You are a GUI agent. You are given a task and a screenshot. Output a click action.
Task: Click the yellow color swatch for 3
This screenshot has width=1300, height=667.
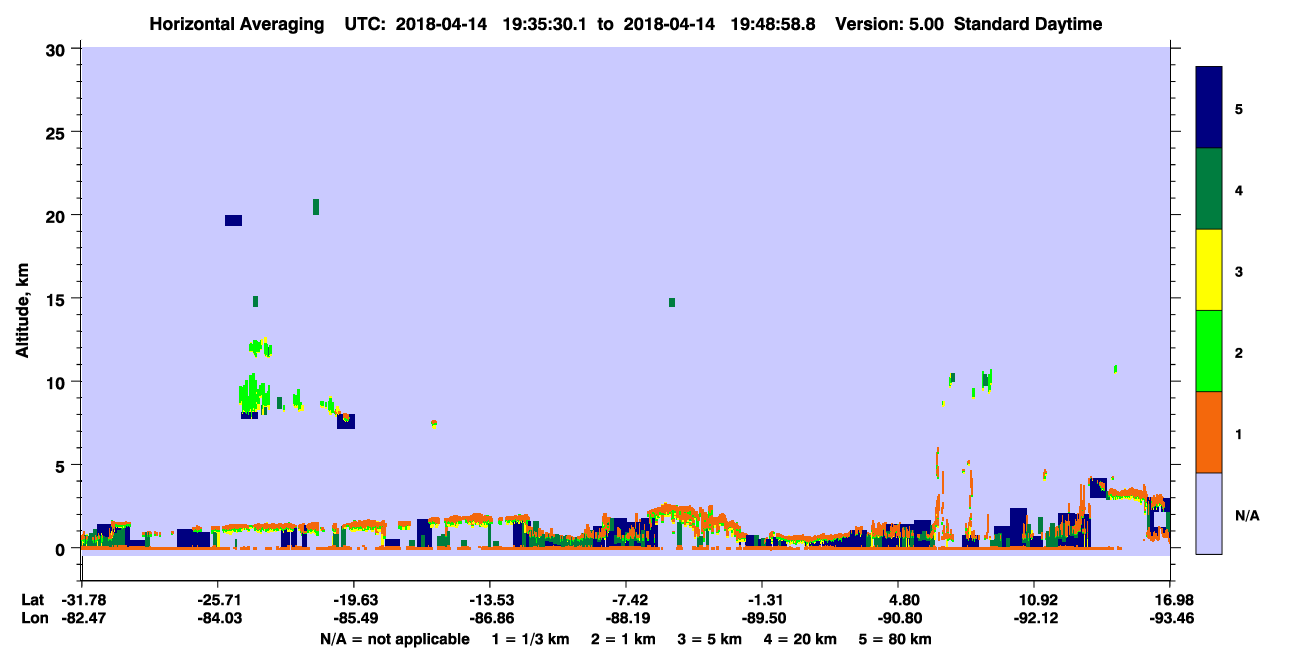(x=1209, y=270)
